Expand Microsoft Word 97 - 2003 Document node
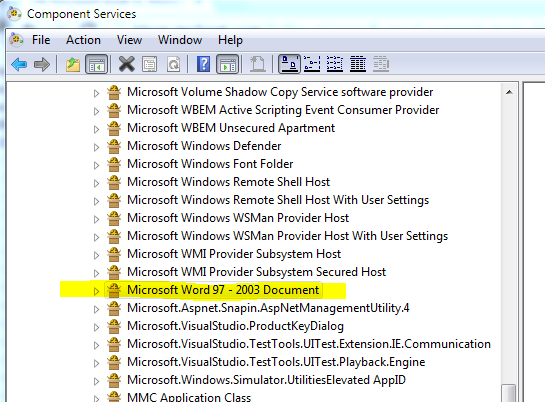This screenshot has width=545, height=402. [97, 291]
